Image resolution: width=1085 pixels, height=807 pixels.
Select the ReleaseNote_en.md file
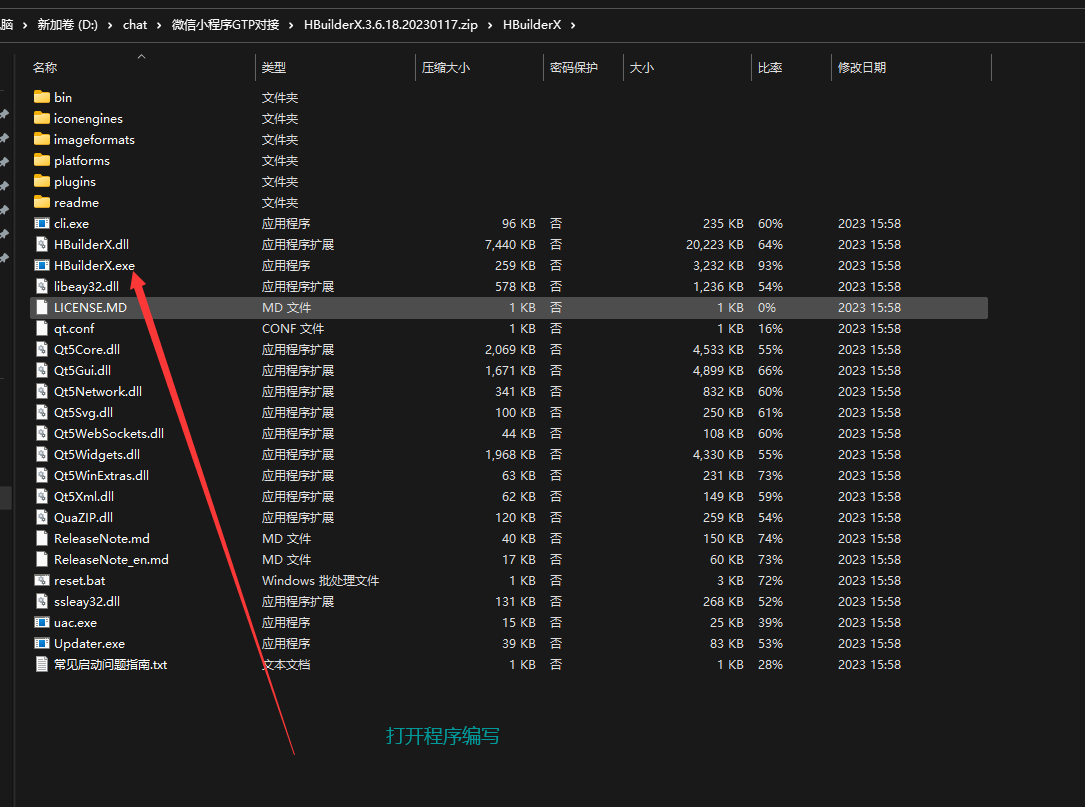111,560
